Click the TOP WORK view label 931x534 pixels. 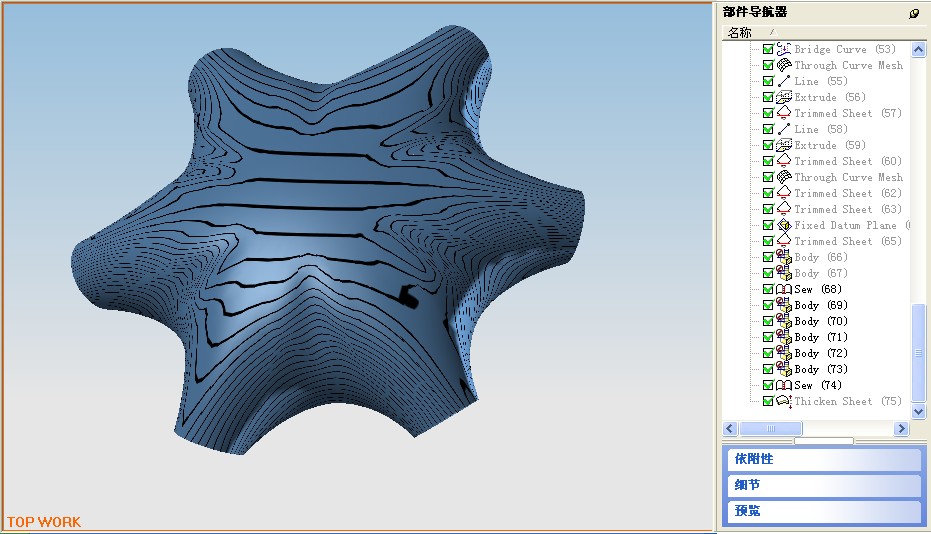click(44, 522)
